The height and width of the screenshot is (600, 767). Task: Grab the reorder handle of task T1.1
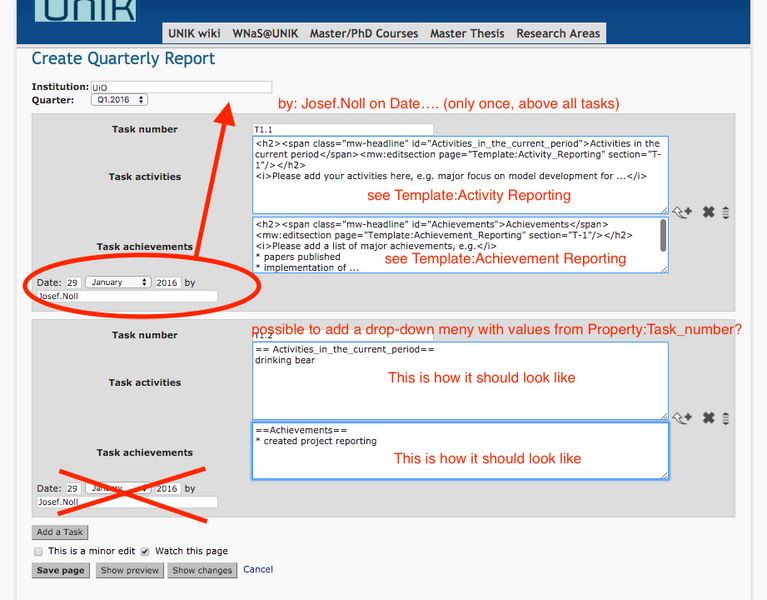point(725,213)
